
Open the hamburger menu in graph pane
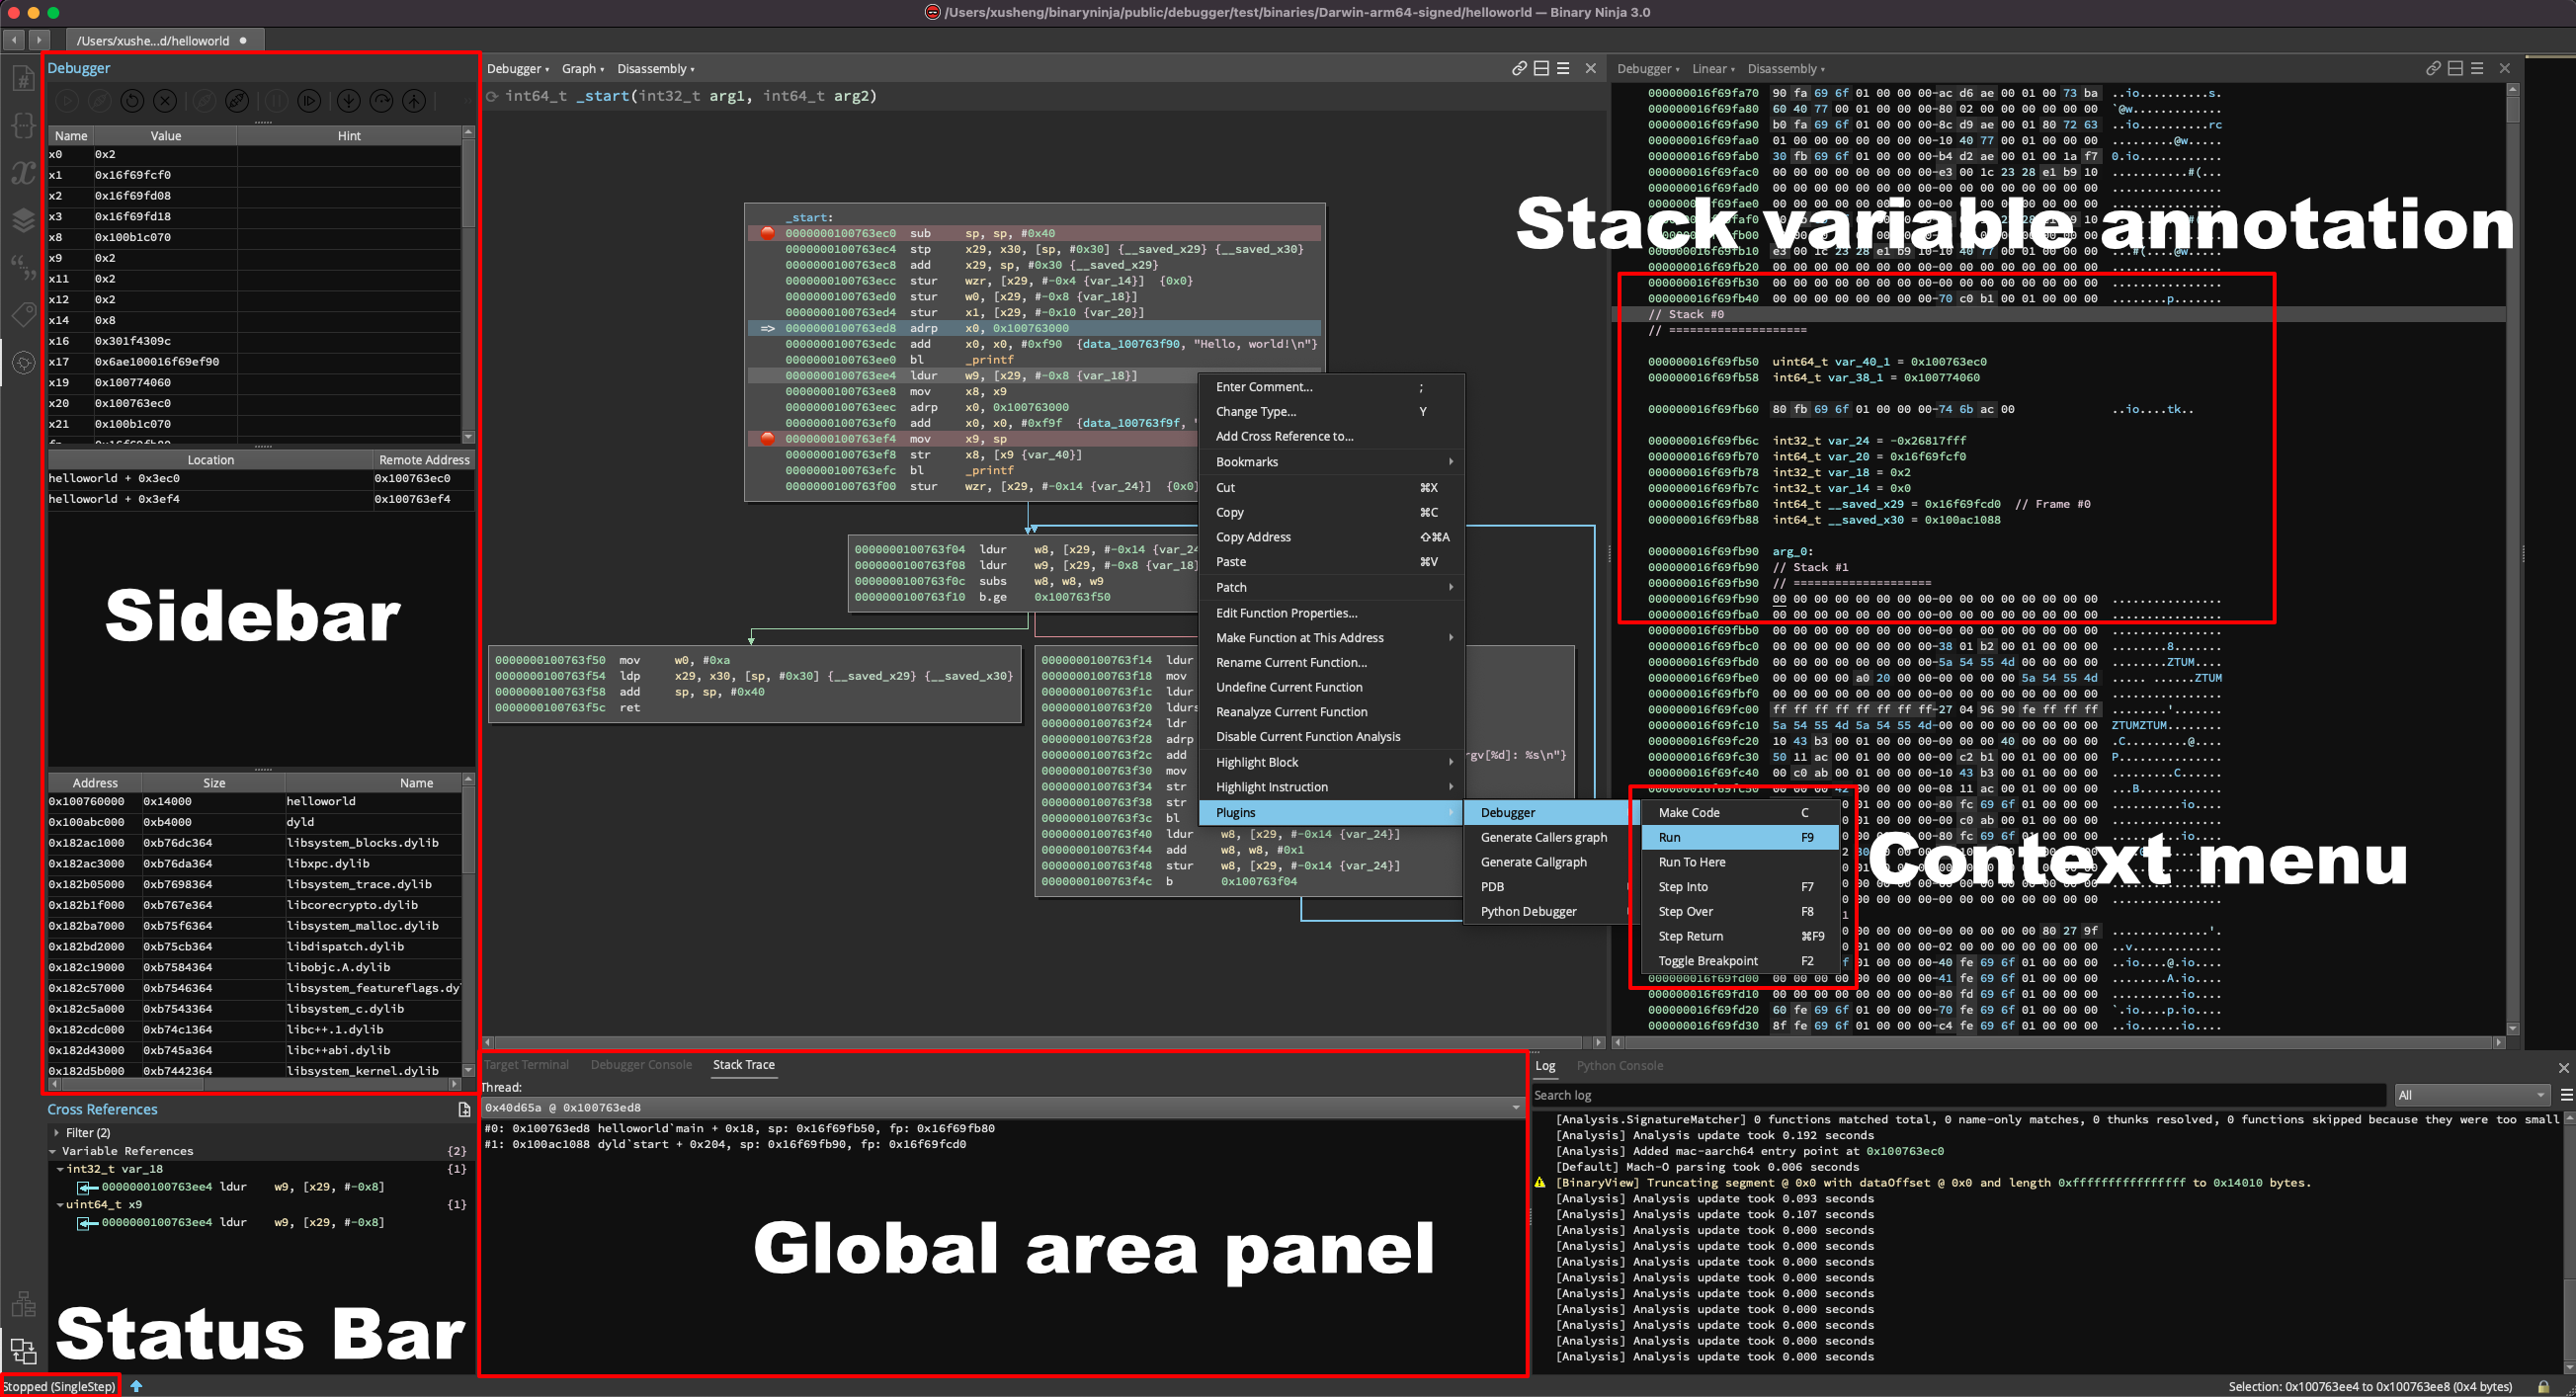coord(1563,68)
